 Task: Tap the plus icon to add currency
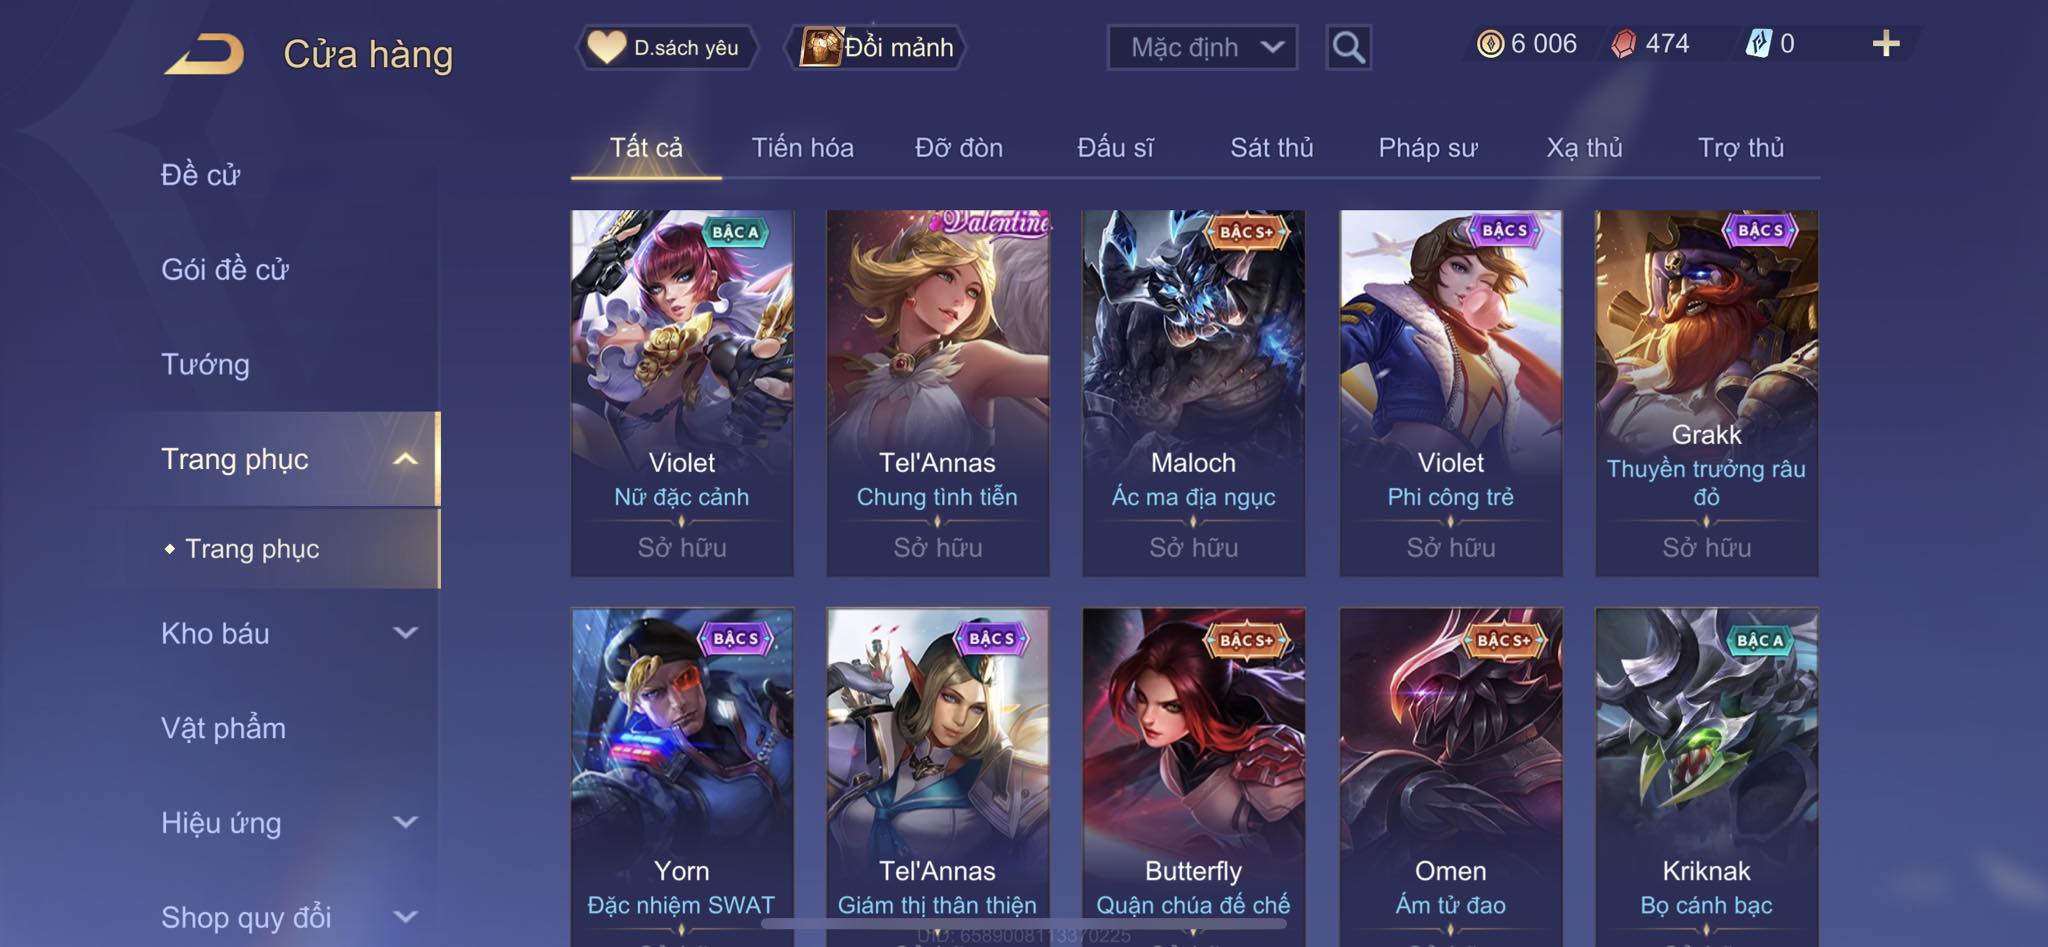pos(1885,44)
